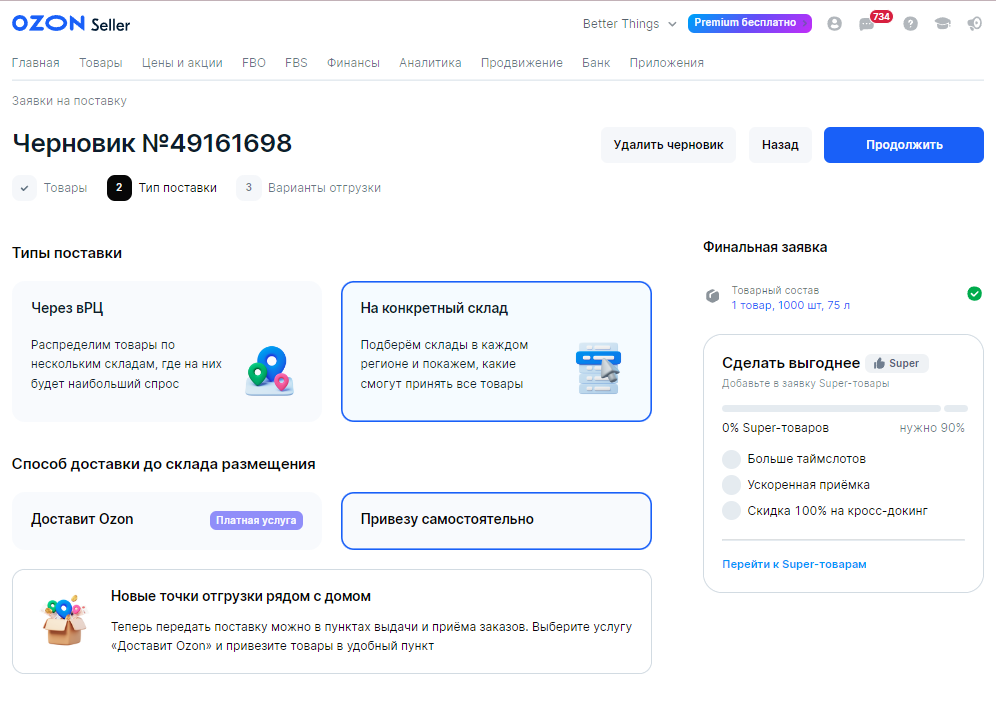
Task: Click the Сделать выгоднее heading
Action: 791,363
